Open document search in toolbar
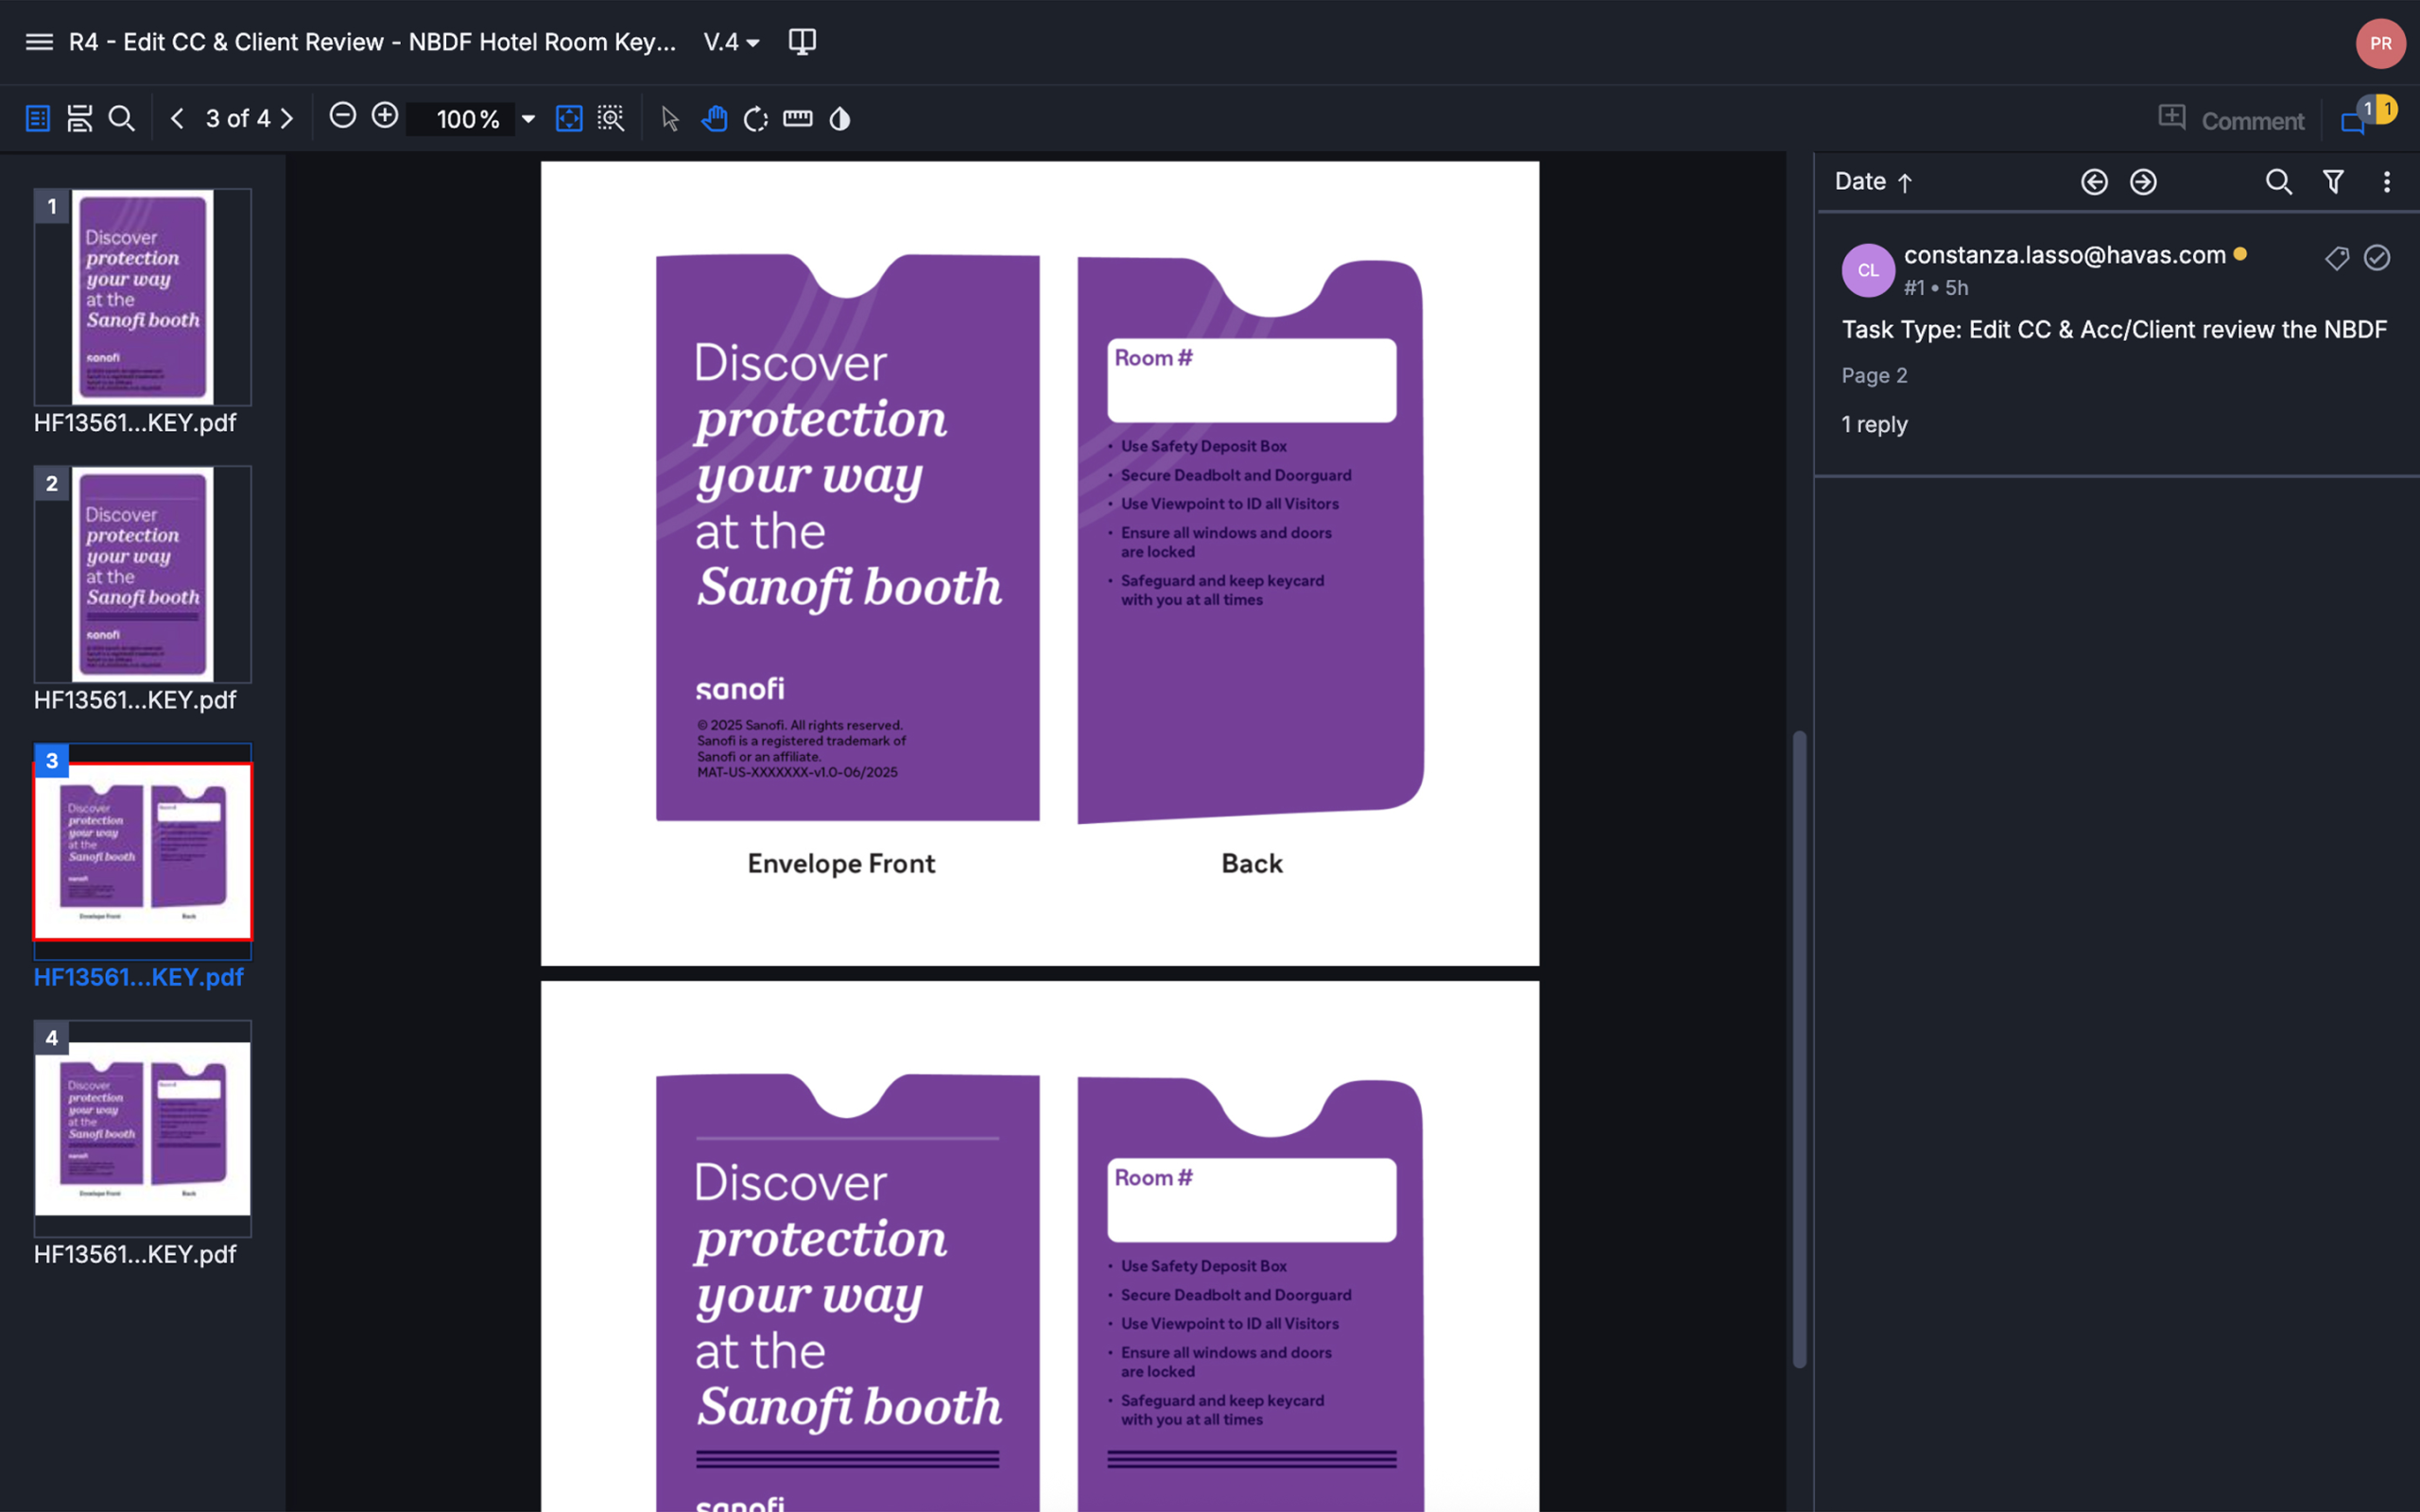Viewport: 2420px width, 1512px height. click(122, 119)
